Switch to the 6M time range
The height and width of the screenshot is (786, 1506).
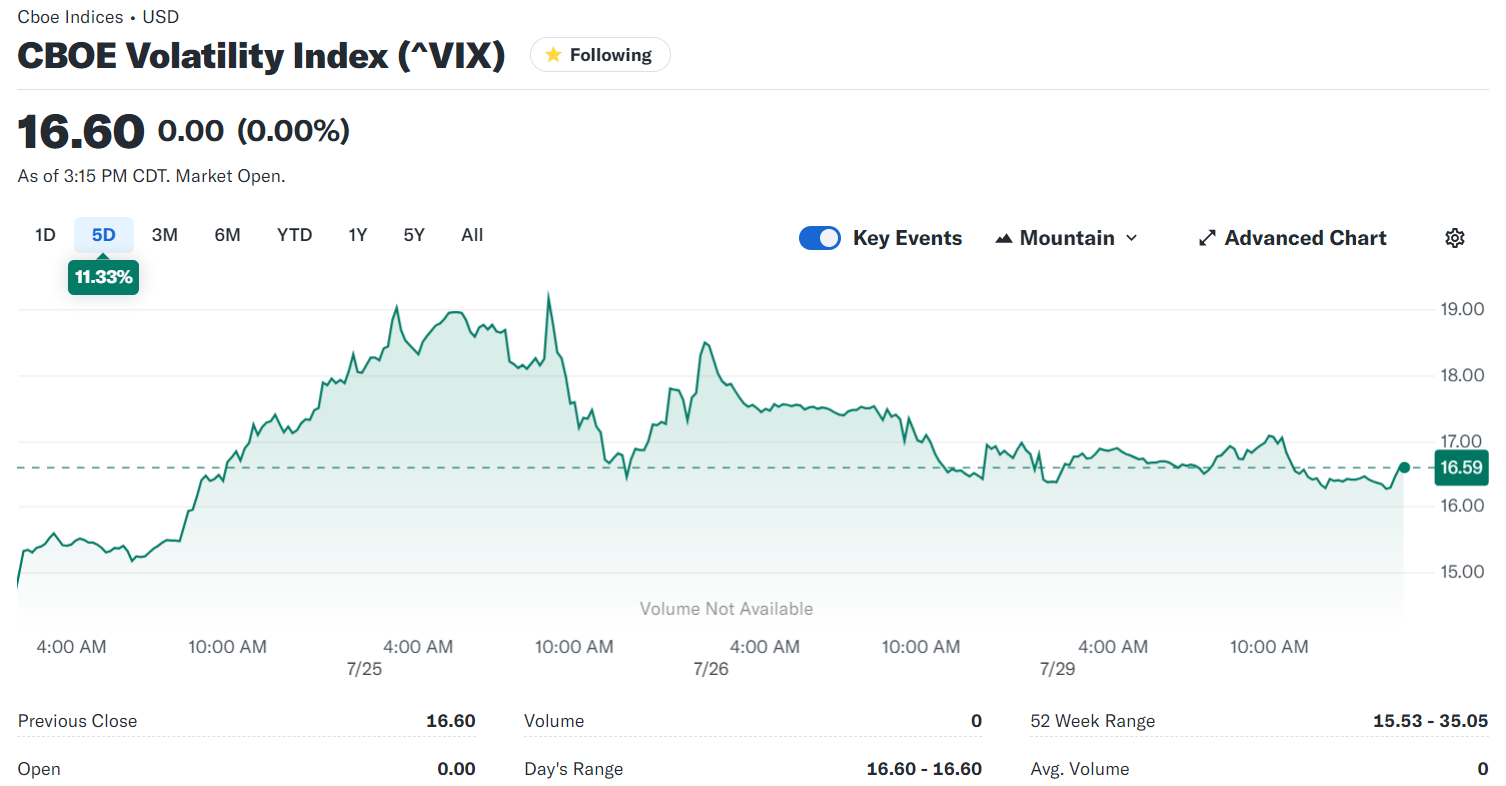coord(227,235)
